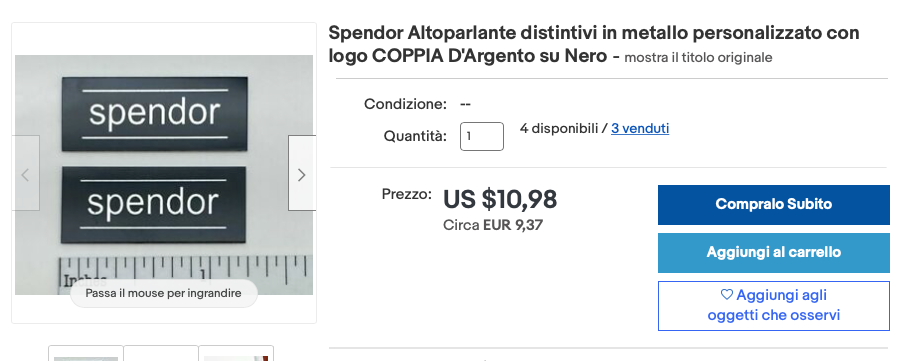Select the second image thumbnail below the gallery

(161, 354)
